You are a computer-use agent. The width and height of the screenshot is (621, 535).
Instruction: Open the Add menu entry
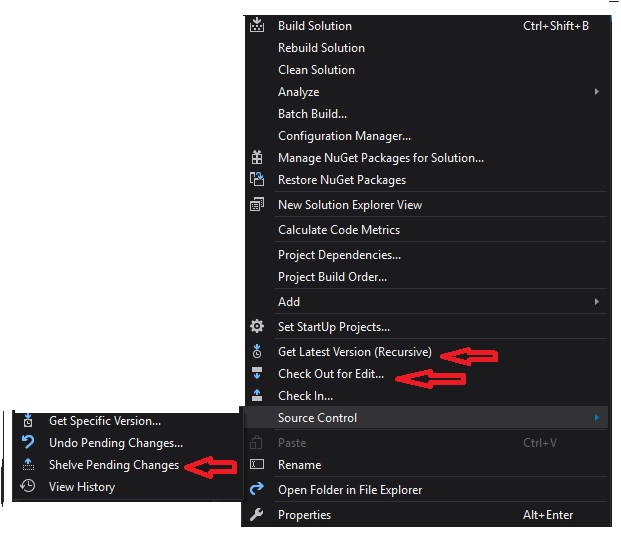427,301
